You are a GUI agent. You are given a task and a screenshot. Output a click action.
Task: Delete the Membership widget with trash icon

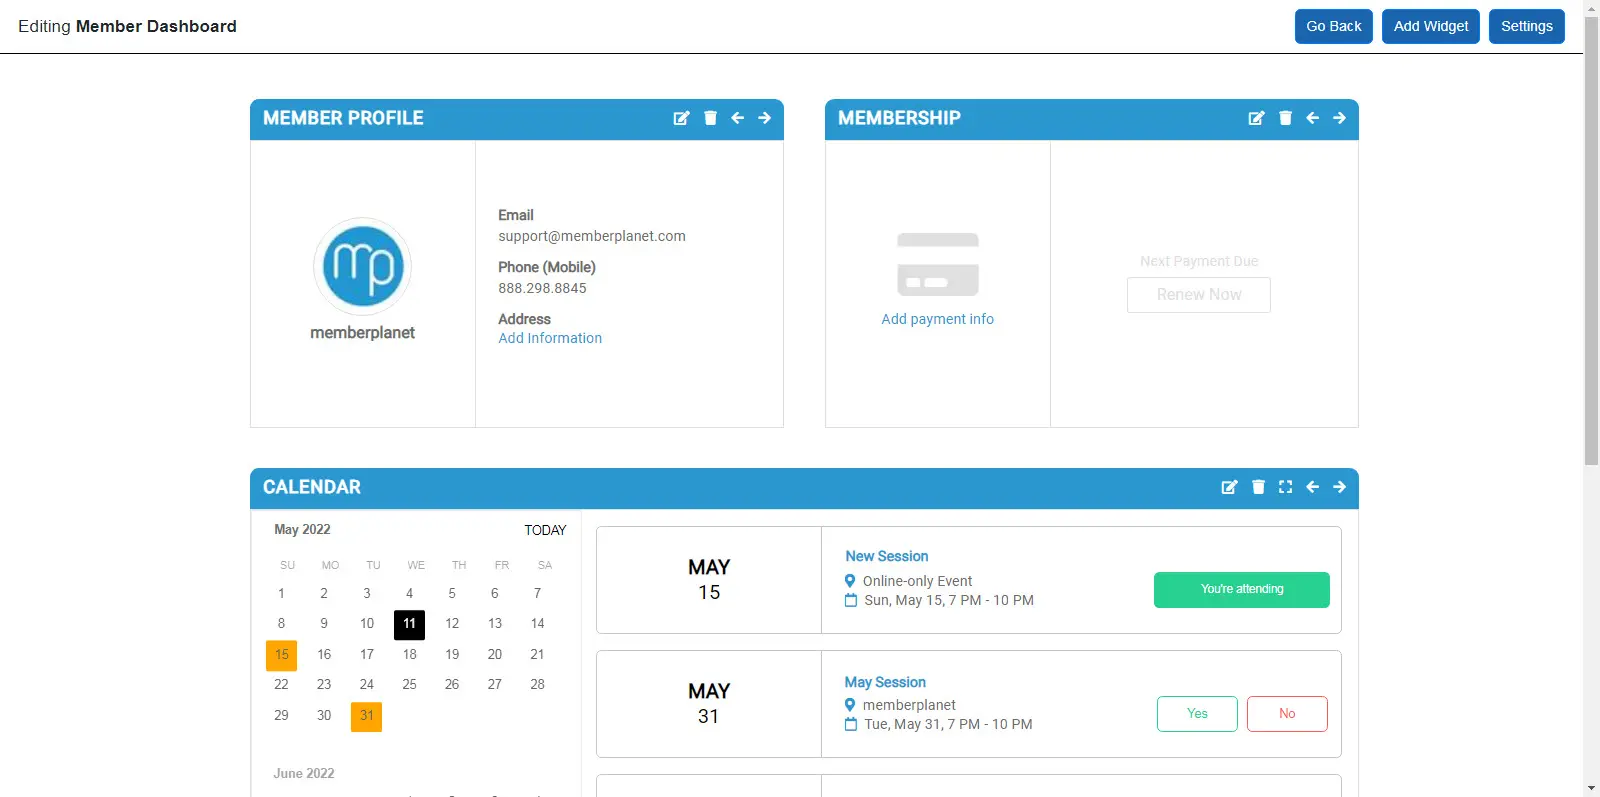click(x=1285, y=118)
